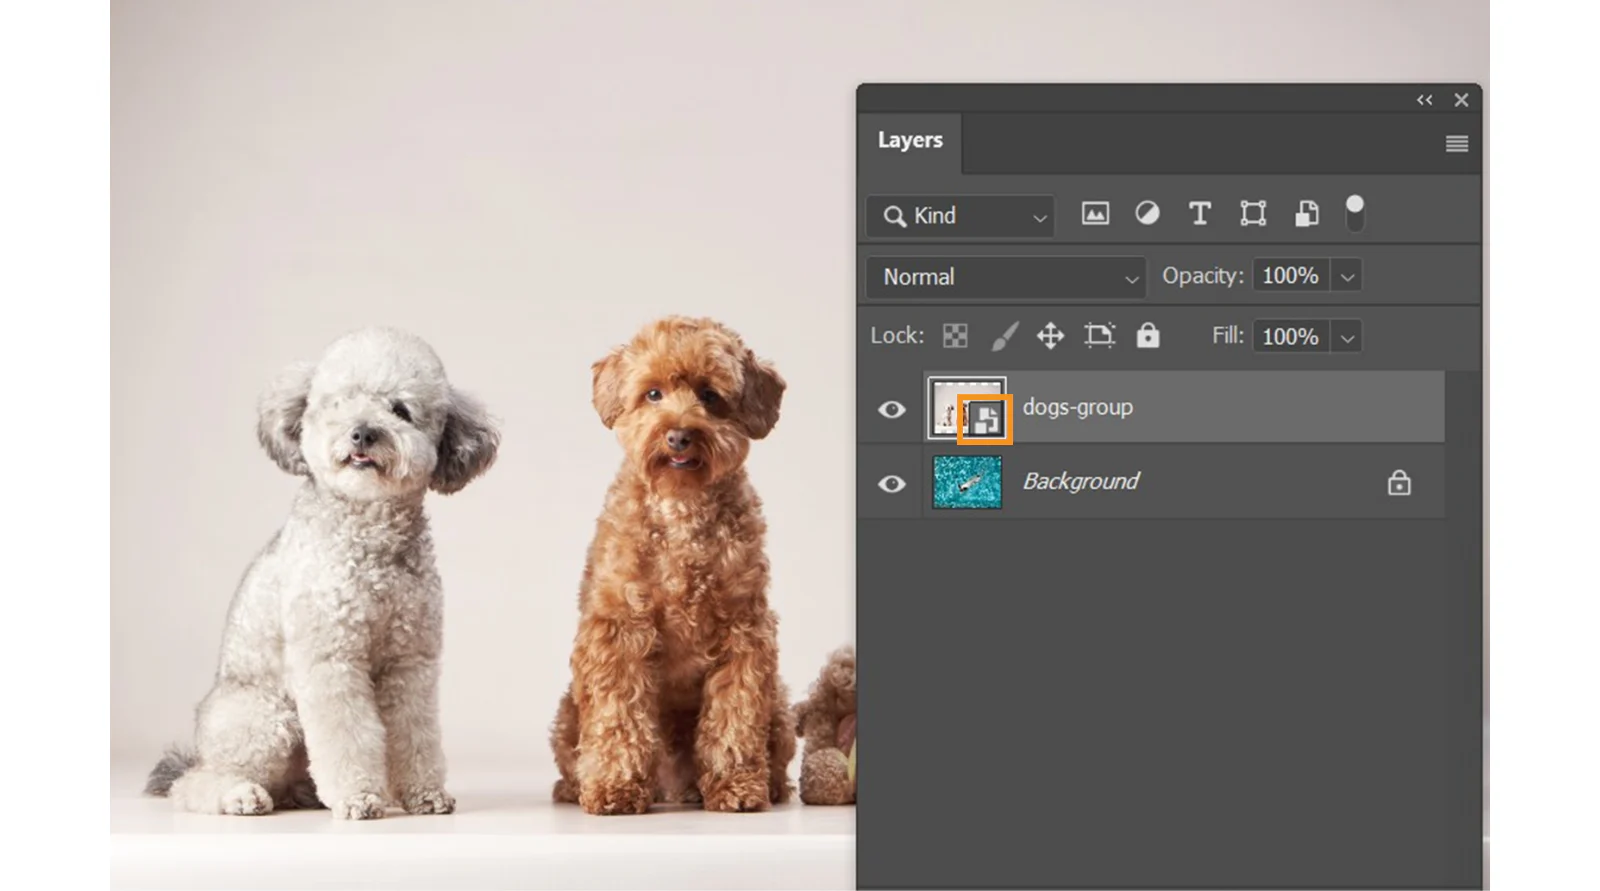The height and width of the screenshot is (891, 1600).
Task: Lock position move icon
Action: [1050, 336]
